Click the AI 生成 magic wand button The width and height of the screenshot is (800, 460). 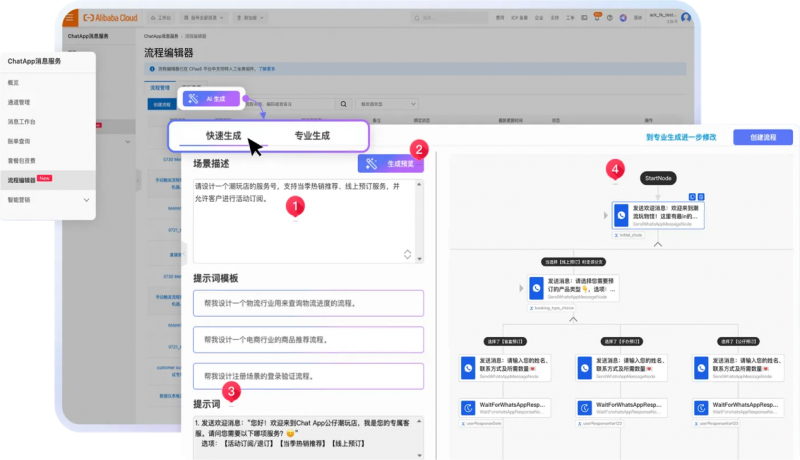tap(211, 98)
